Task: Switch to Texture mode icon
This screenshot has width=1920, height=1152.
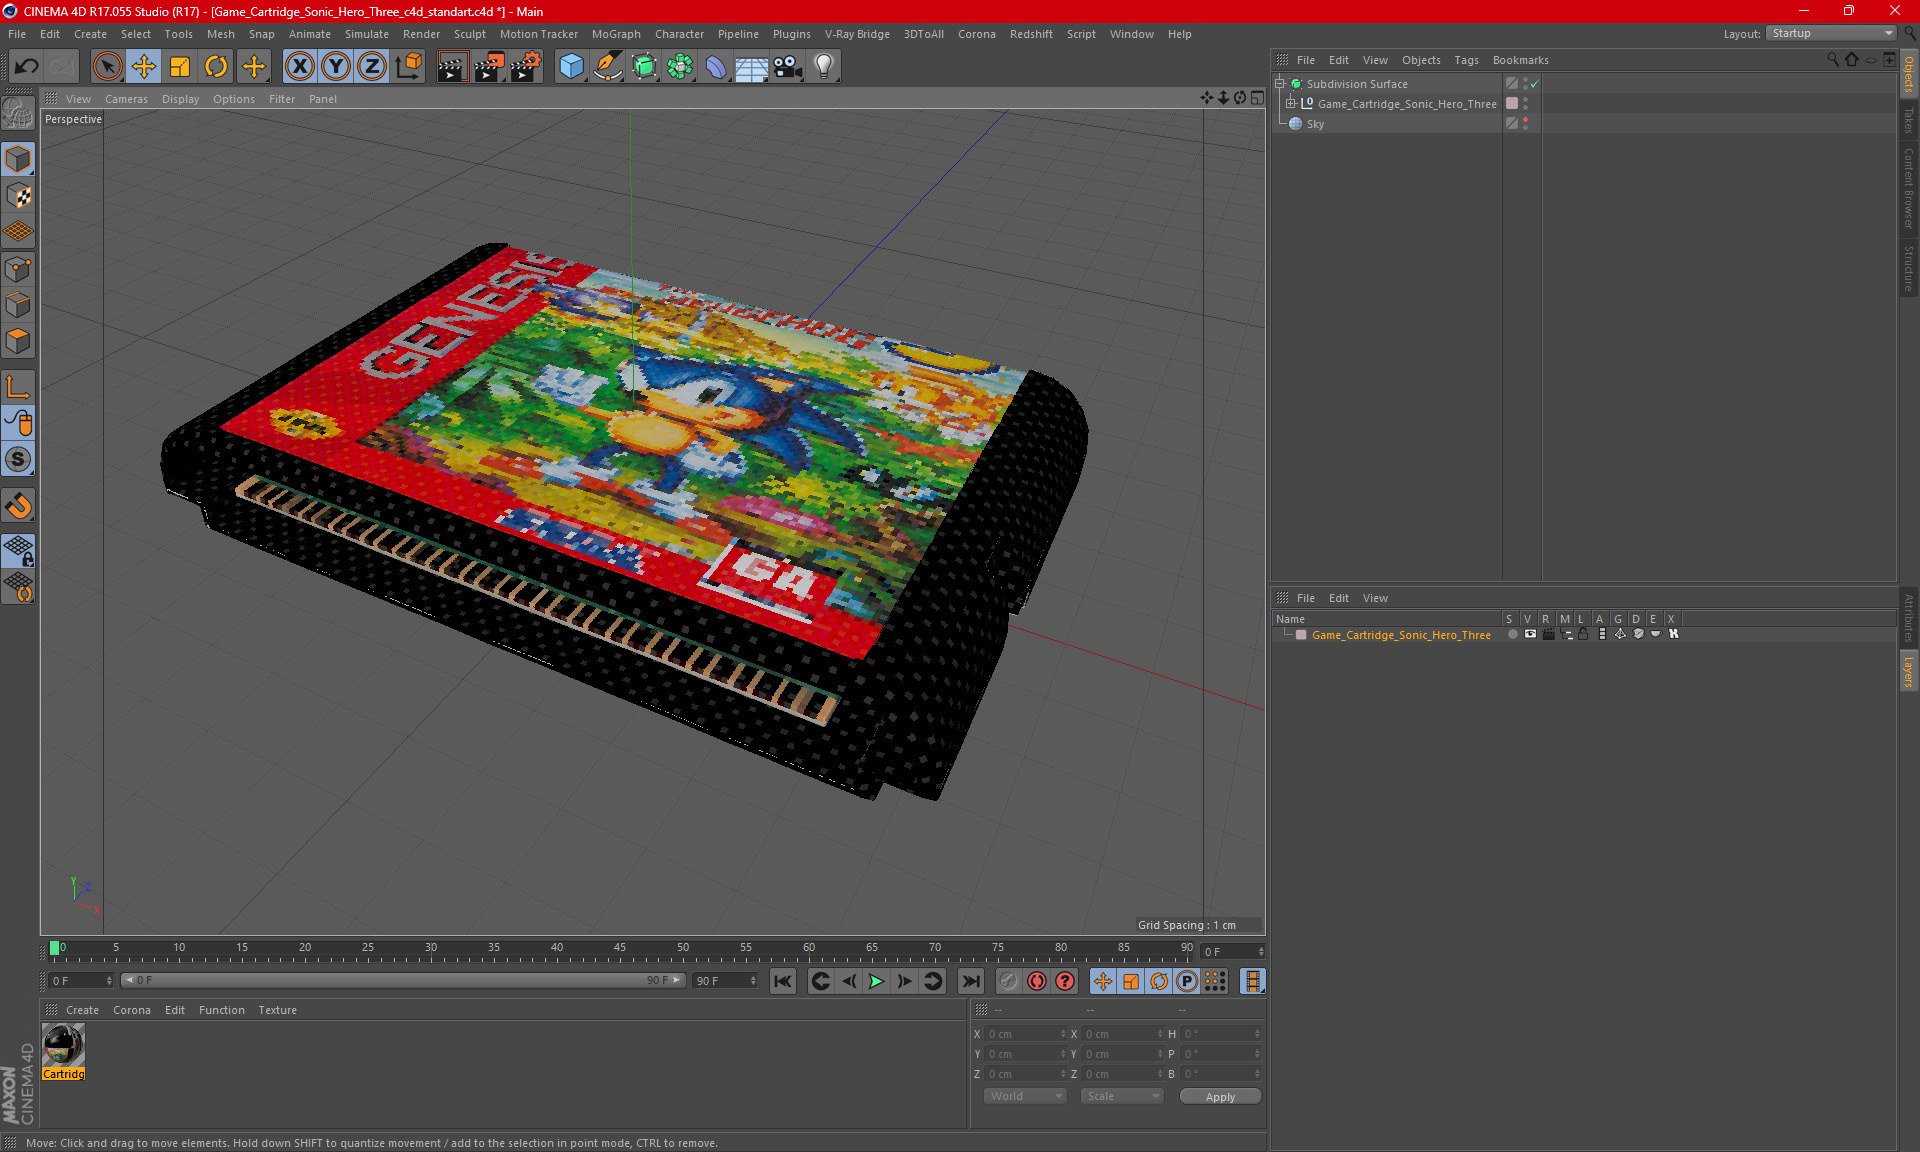Action: 18,196
